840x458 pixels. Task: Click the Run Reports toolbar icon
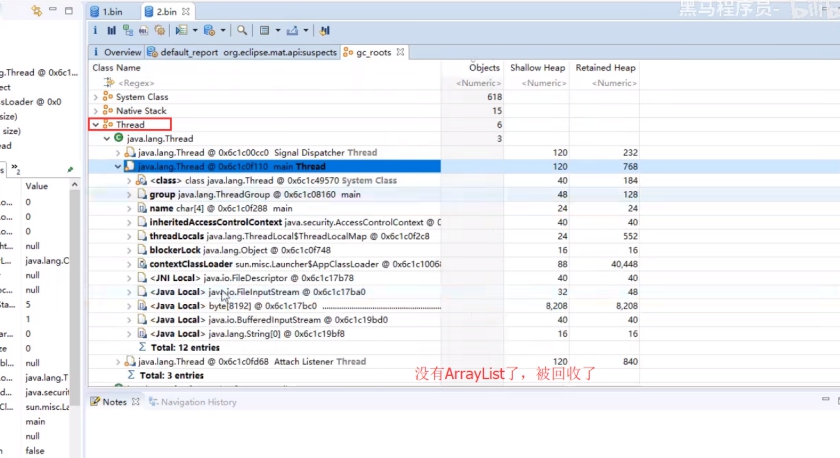pyautogui.click(x=182, y=31)
